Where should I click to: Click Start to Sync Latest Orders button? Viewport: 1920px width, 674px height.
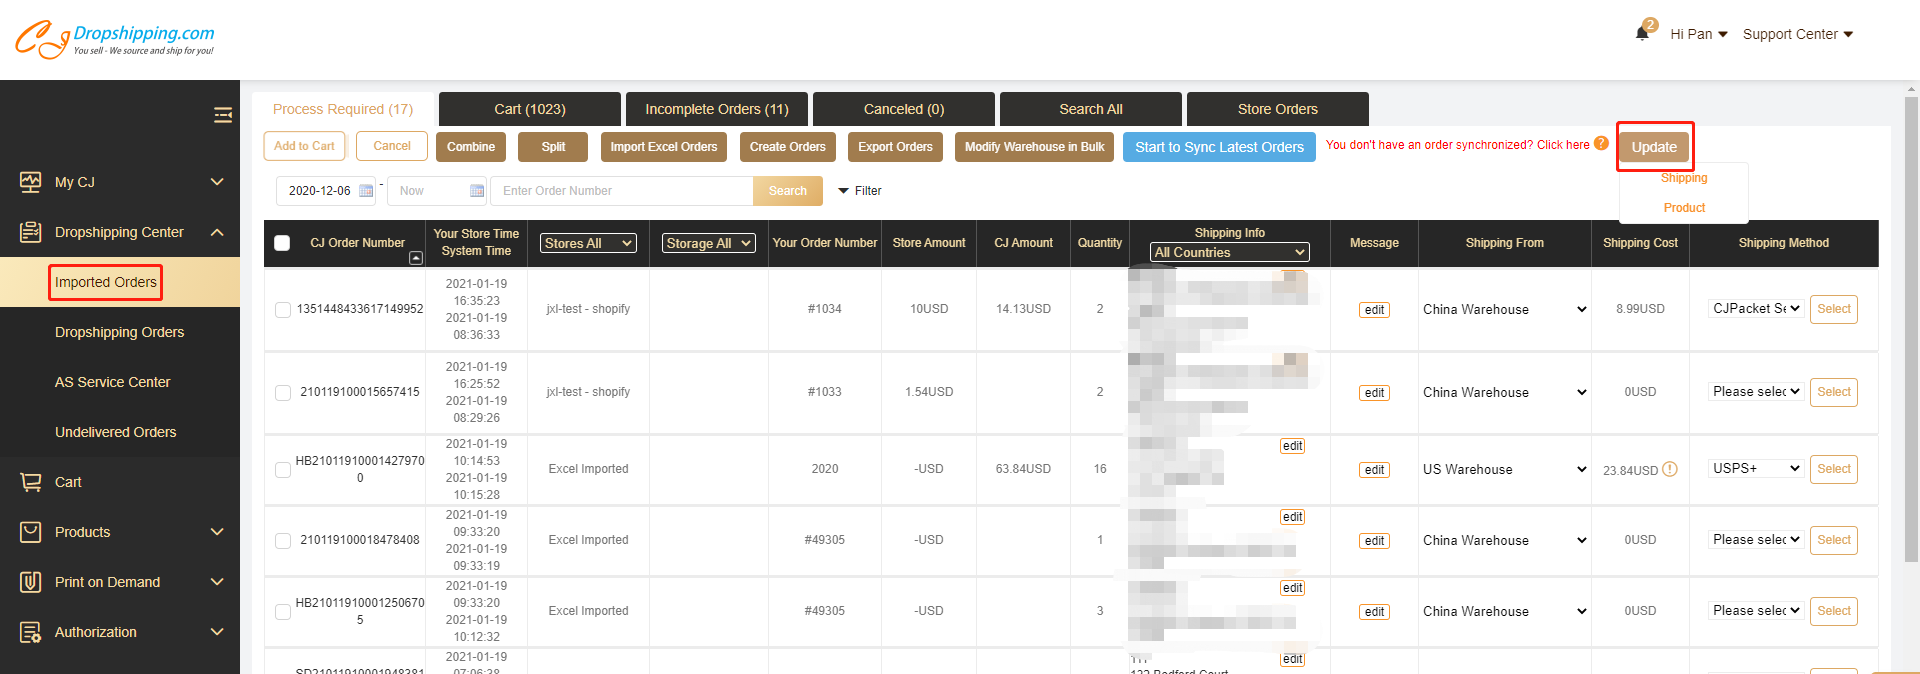(1218, 147)
